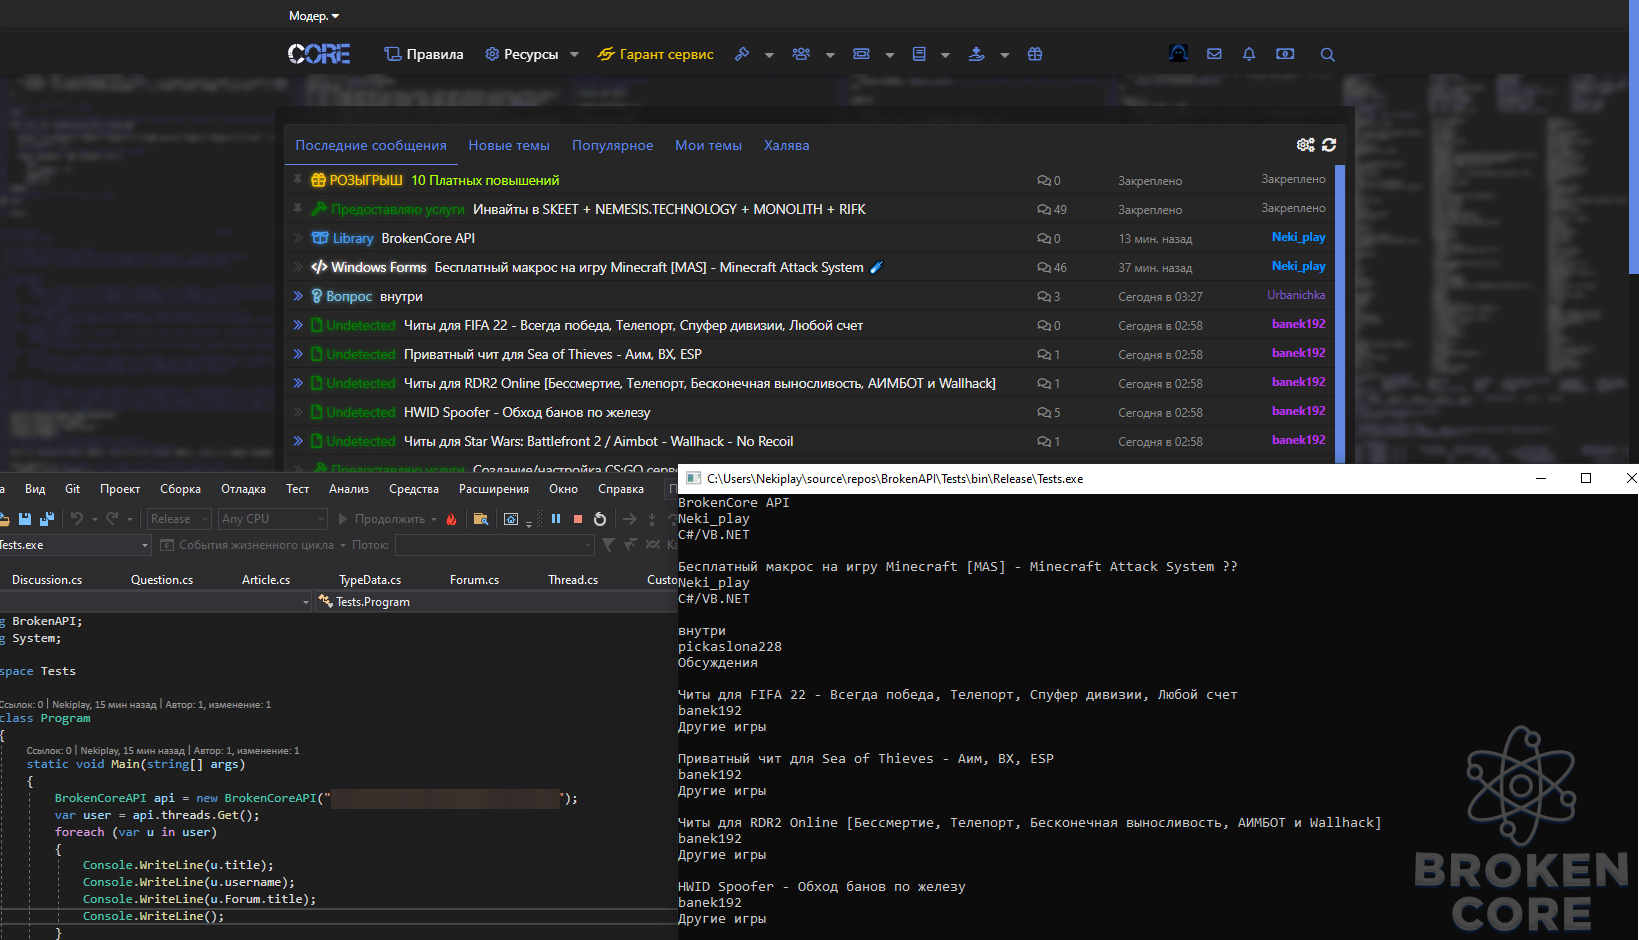This screenshot has width=1639, height=940.
Task: Open the Release configuration dropdown
Action: click(x=179, y=519)
